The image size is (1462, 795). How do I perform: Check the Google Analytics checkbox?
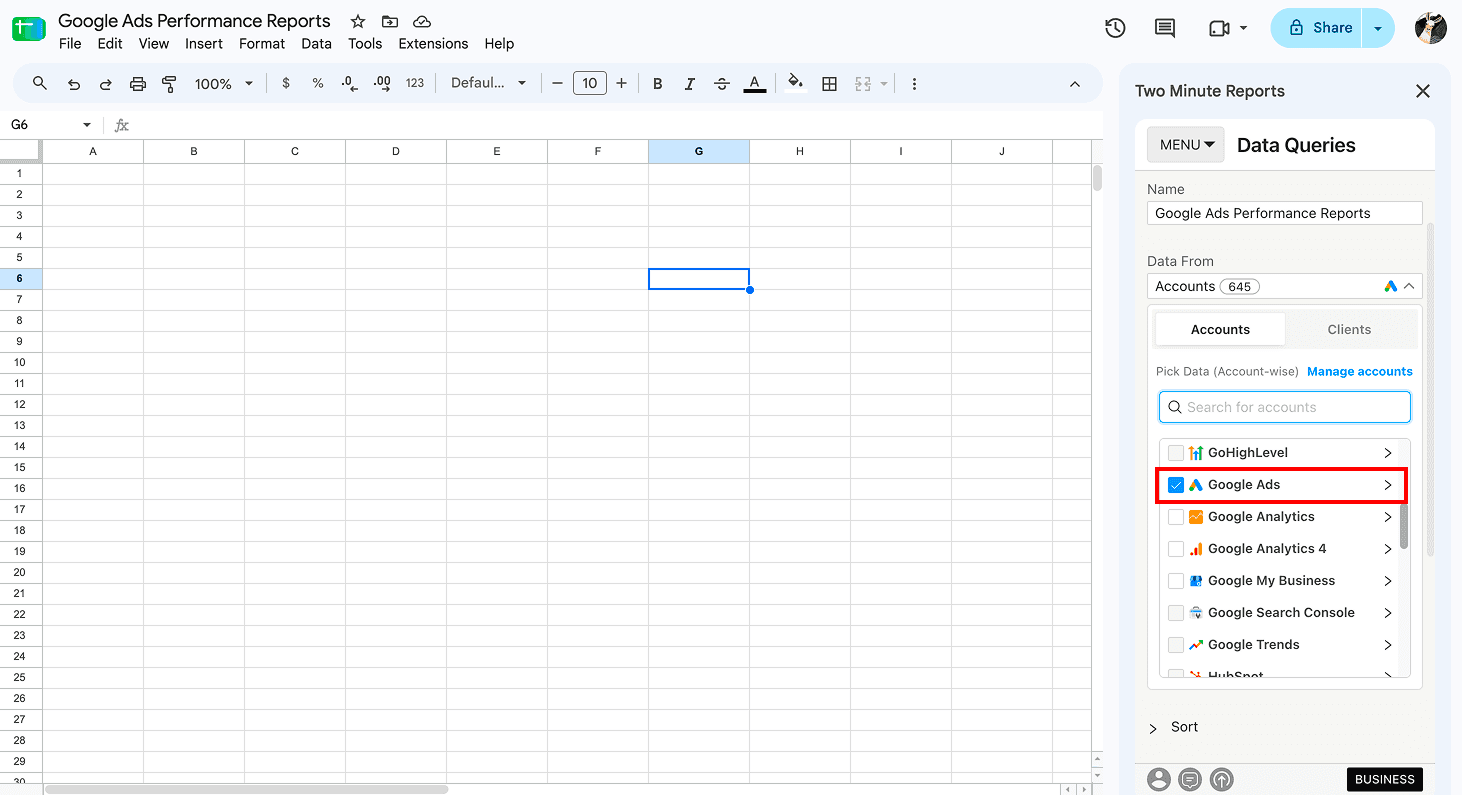(1176, 517)
